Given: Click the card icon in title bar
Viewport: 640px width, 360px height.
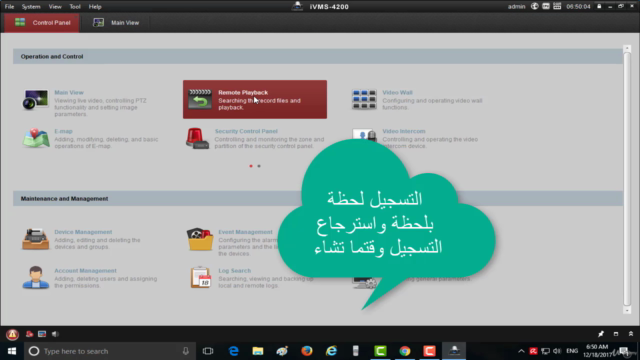Looking at the screenshot, I should pos(546,6).
